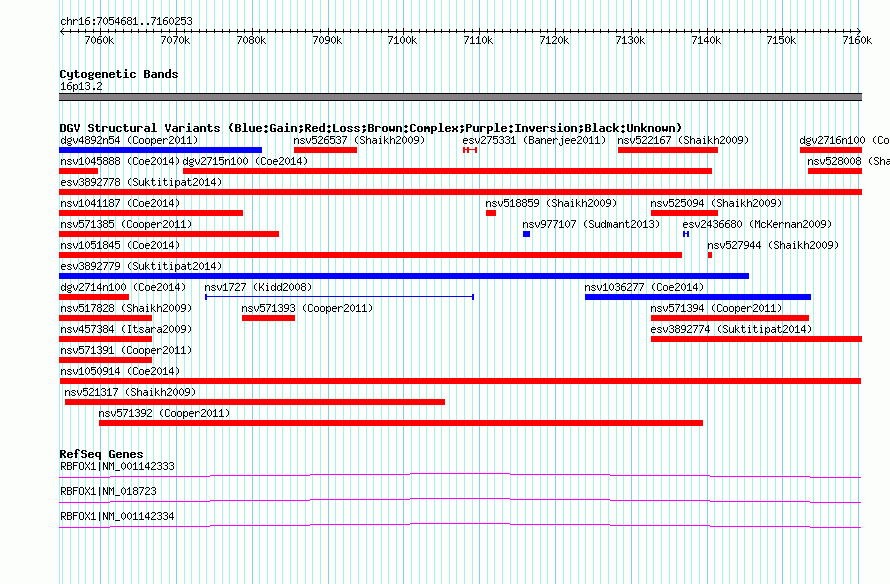Select nsv977107 (Sudmant2013) variant label
The image size is (890, 584).
591,224
